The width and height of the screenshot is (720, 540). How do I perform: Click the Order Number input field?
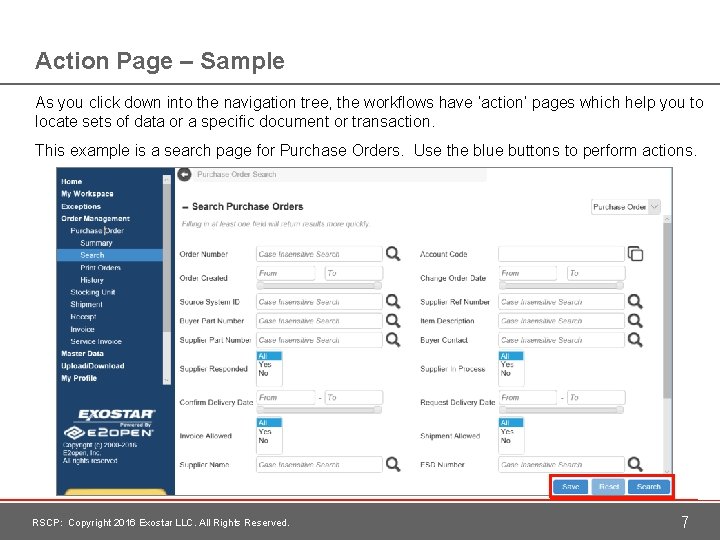click(319, 254)
